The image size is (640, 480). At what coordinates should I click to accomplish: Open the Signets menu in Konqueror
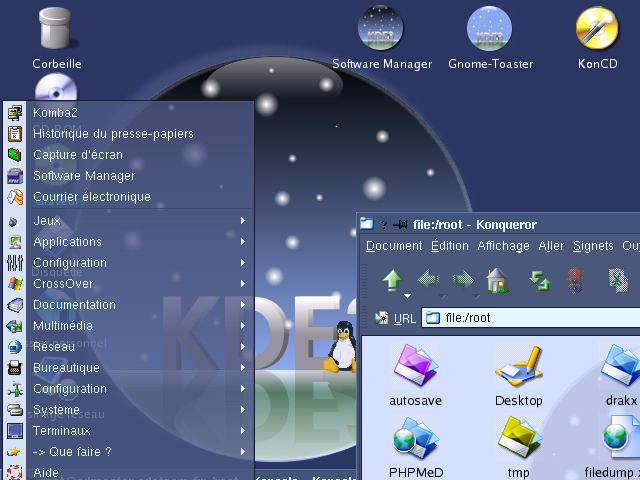tap(593, 246)
